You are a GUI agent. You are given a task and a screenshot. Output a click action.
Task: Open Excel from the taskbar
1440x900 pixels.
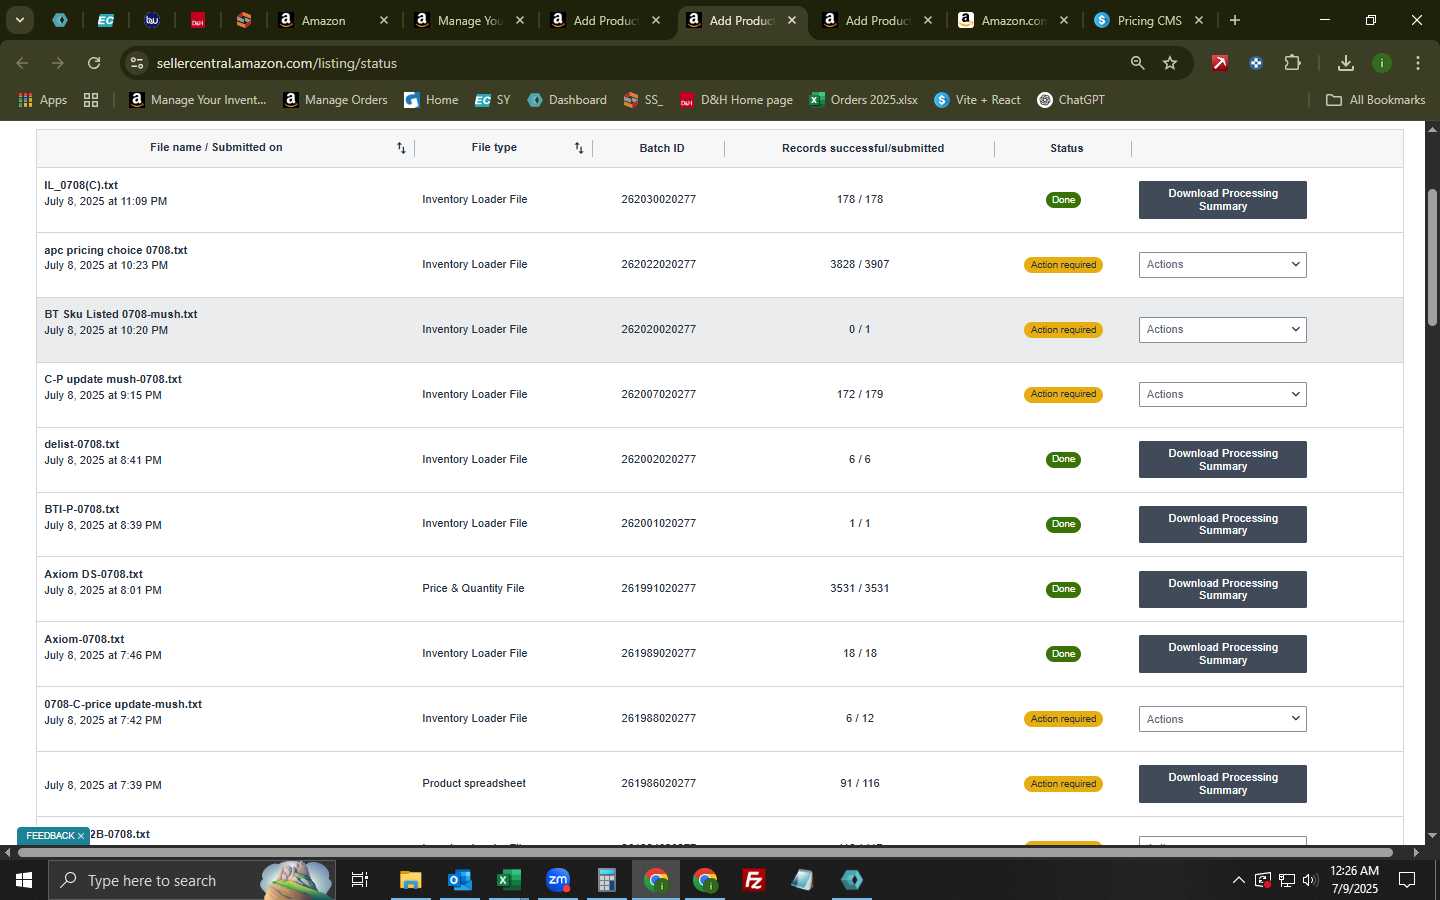[x=509, y=880]
